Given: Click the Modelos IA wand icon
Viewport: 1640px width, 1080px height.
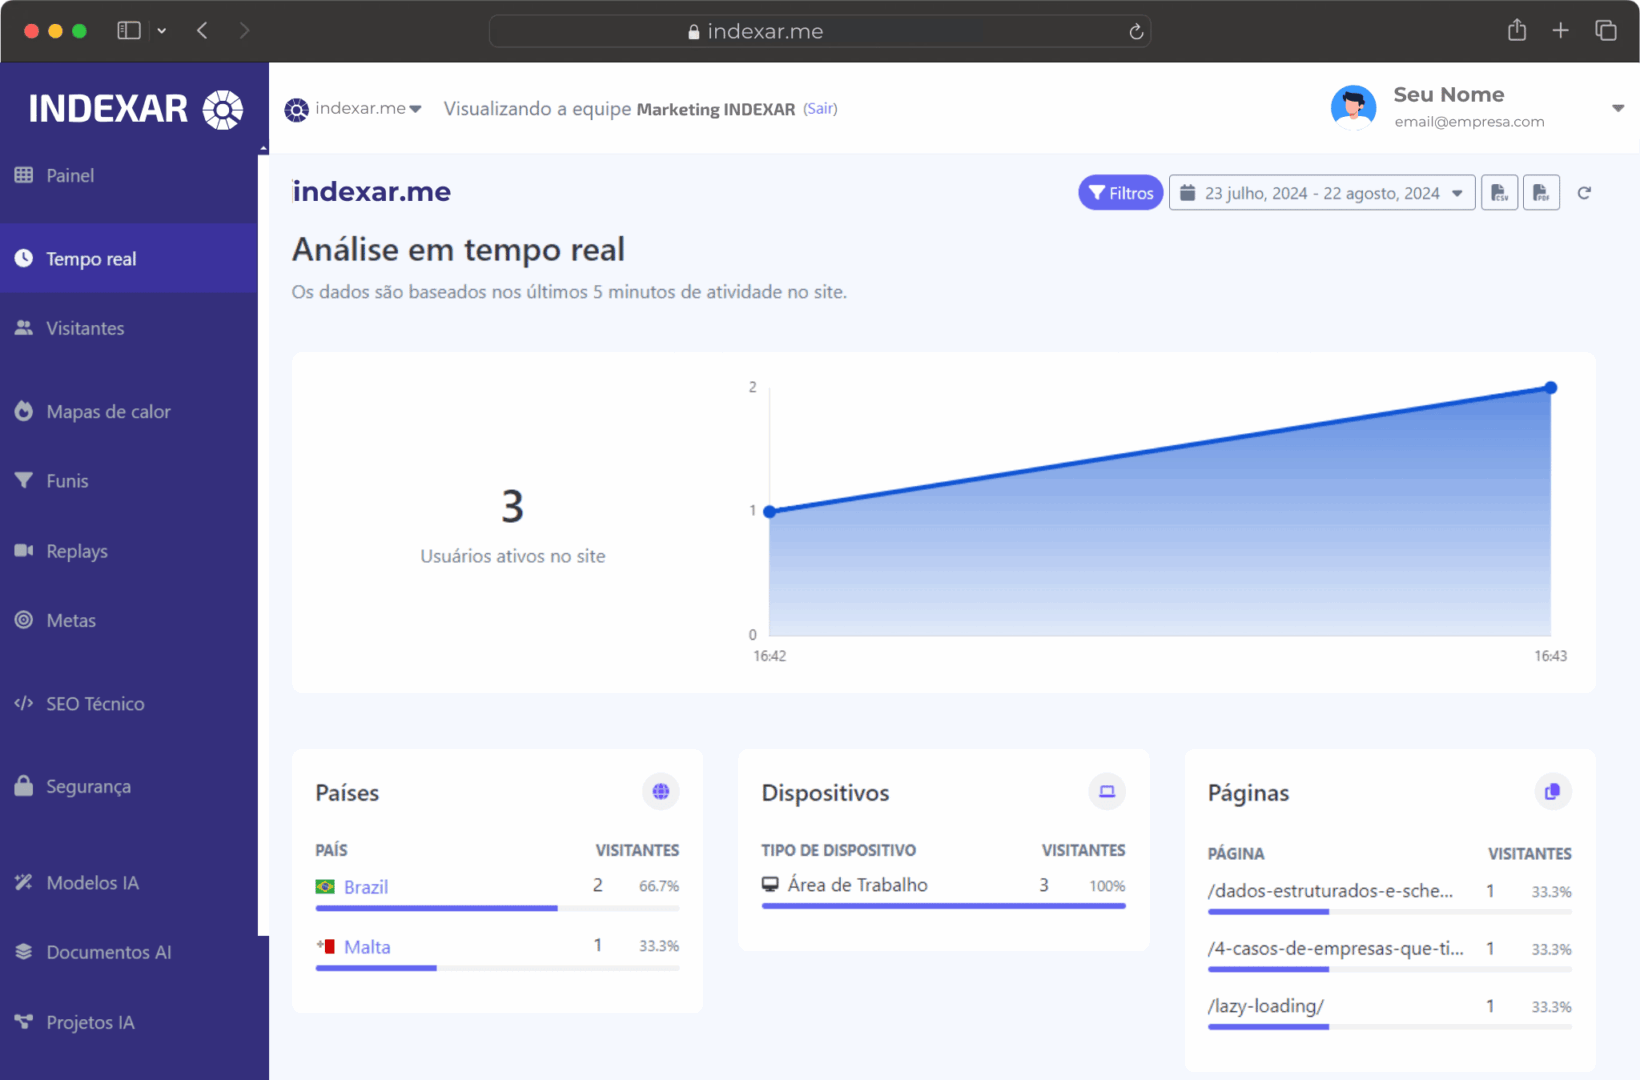Looking at the screenshot, I should point(24,882).
